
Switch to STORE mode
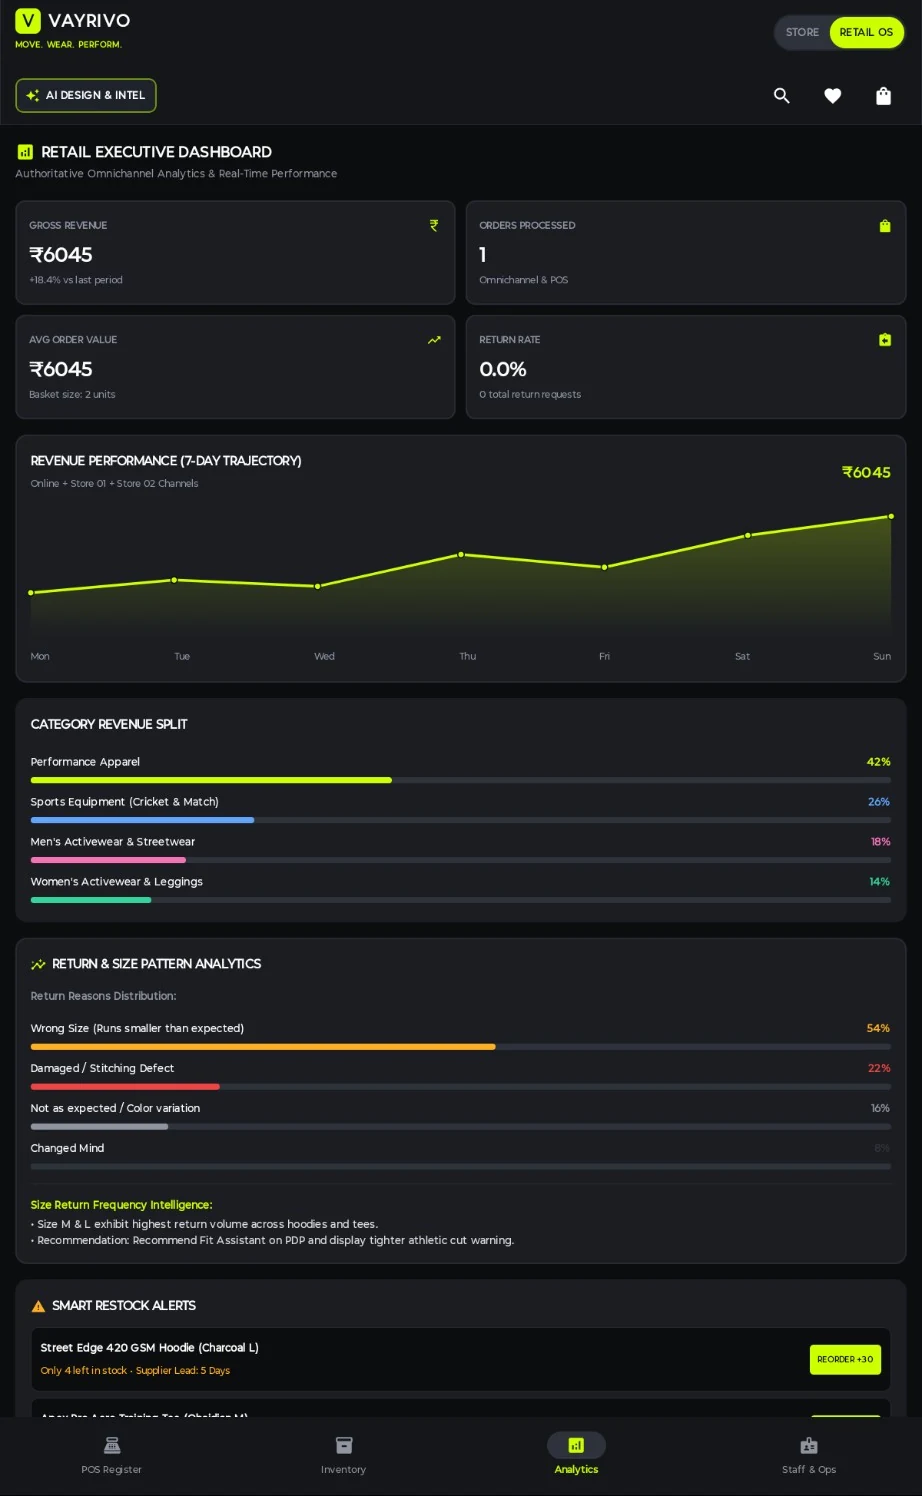pyautogui.click(x=802, y=32)
